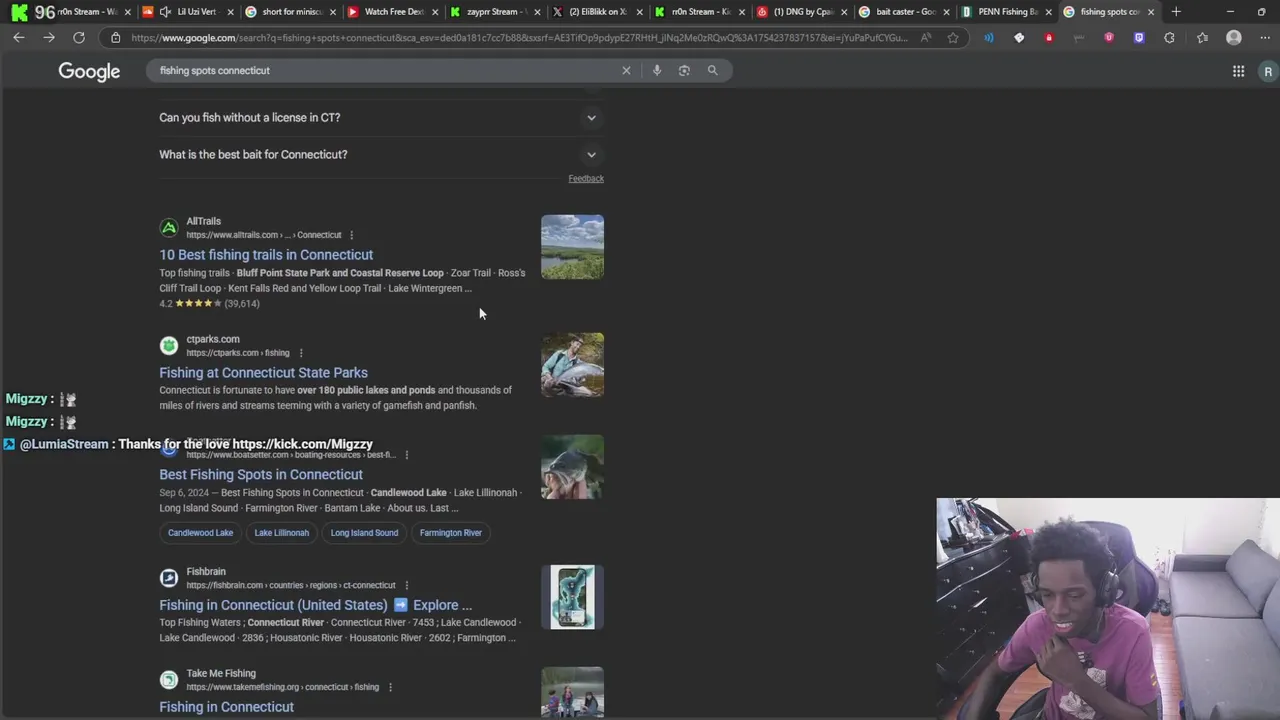Open 'Best Fishing Spots in Connecticut' link

tap(261, 475)
